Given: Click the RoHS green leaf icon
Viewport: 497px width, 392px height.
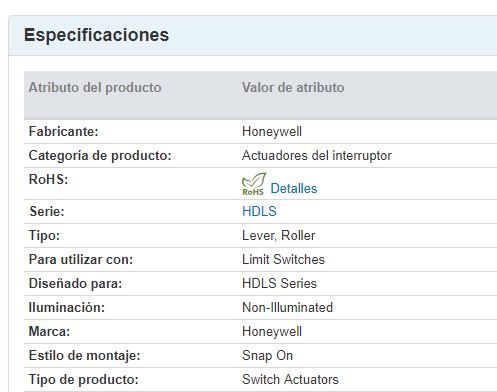Looking at the screenshot, I should 254,184.
